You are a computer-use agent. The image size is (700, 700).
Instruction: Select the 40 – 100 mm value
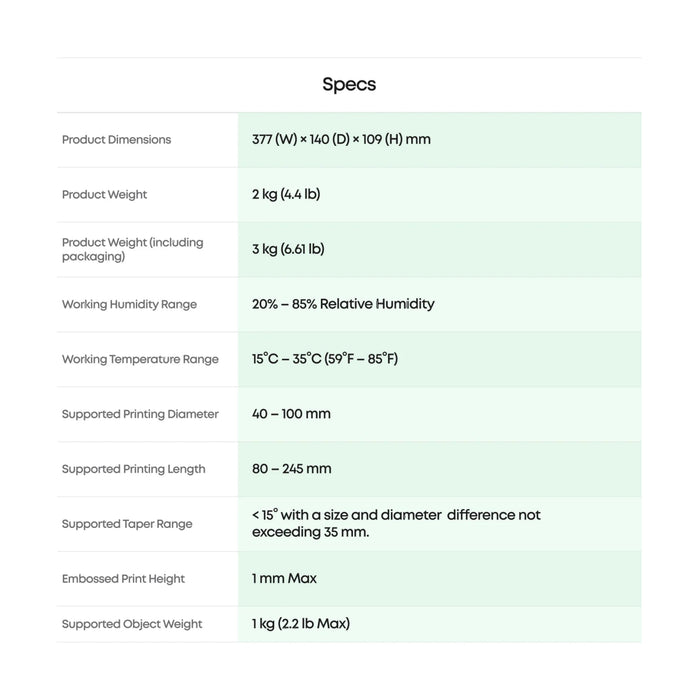tap(291, 414)
